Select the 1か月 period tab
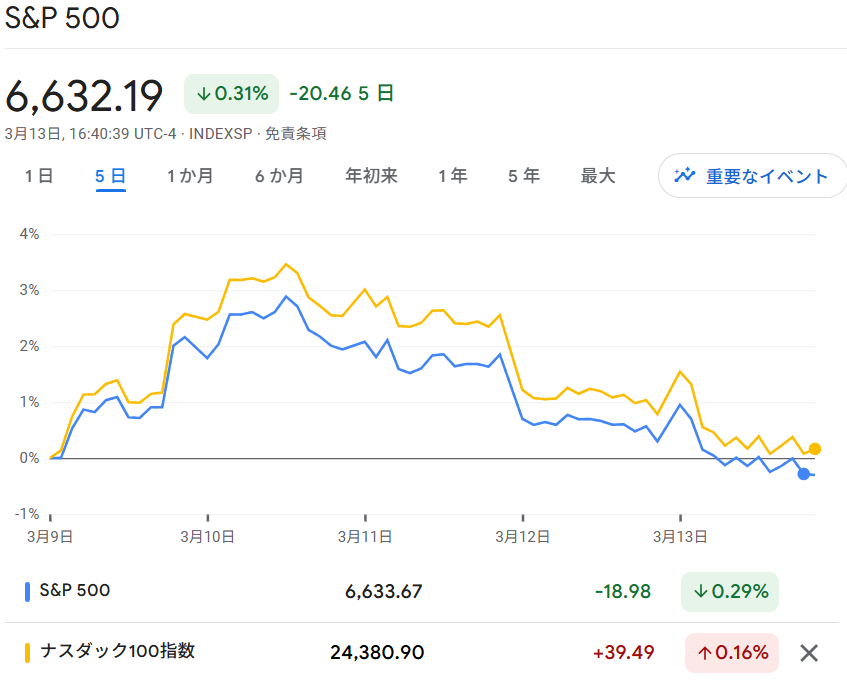The image size is (847, 680). 190,175
